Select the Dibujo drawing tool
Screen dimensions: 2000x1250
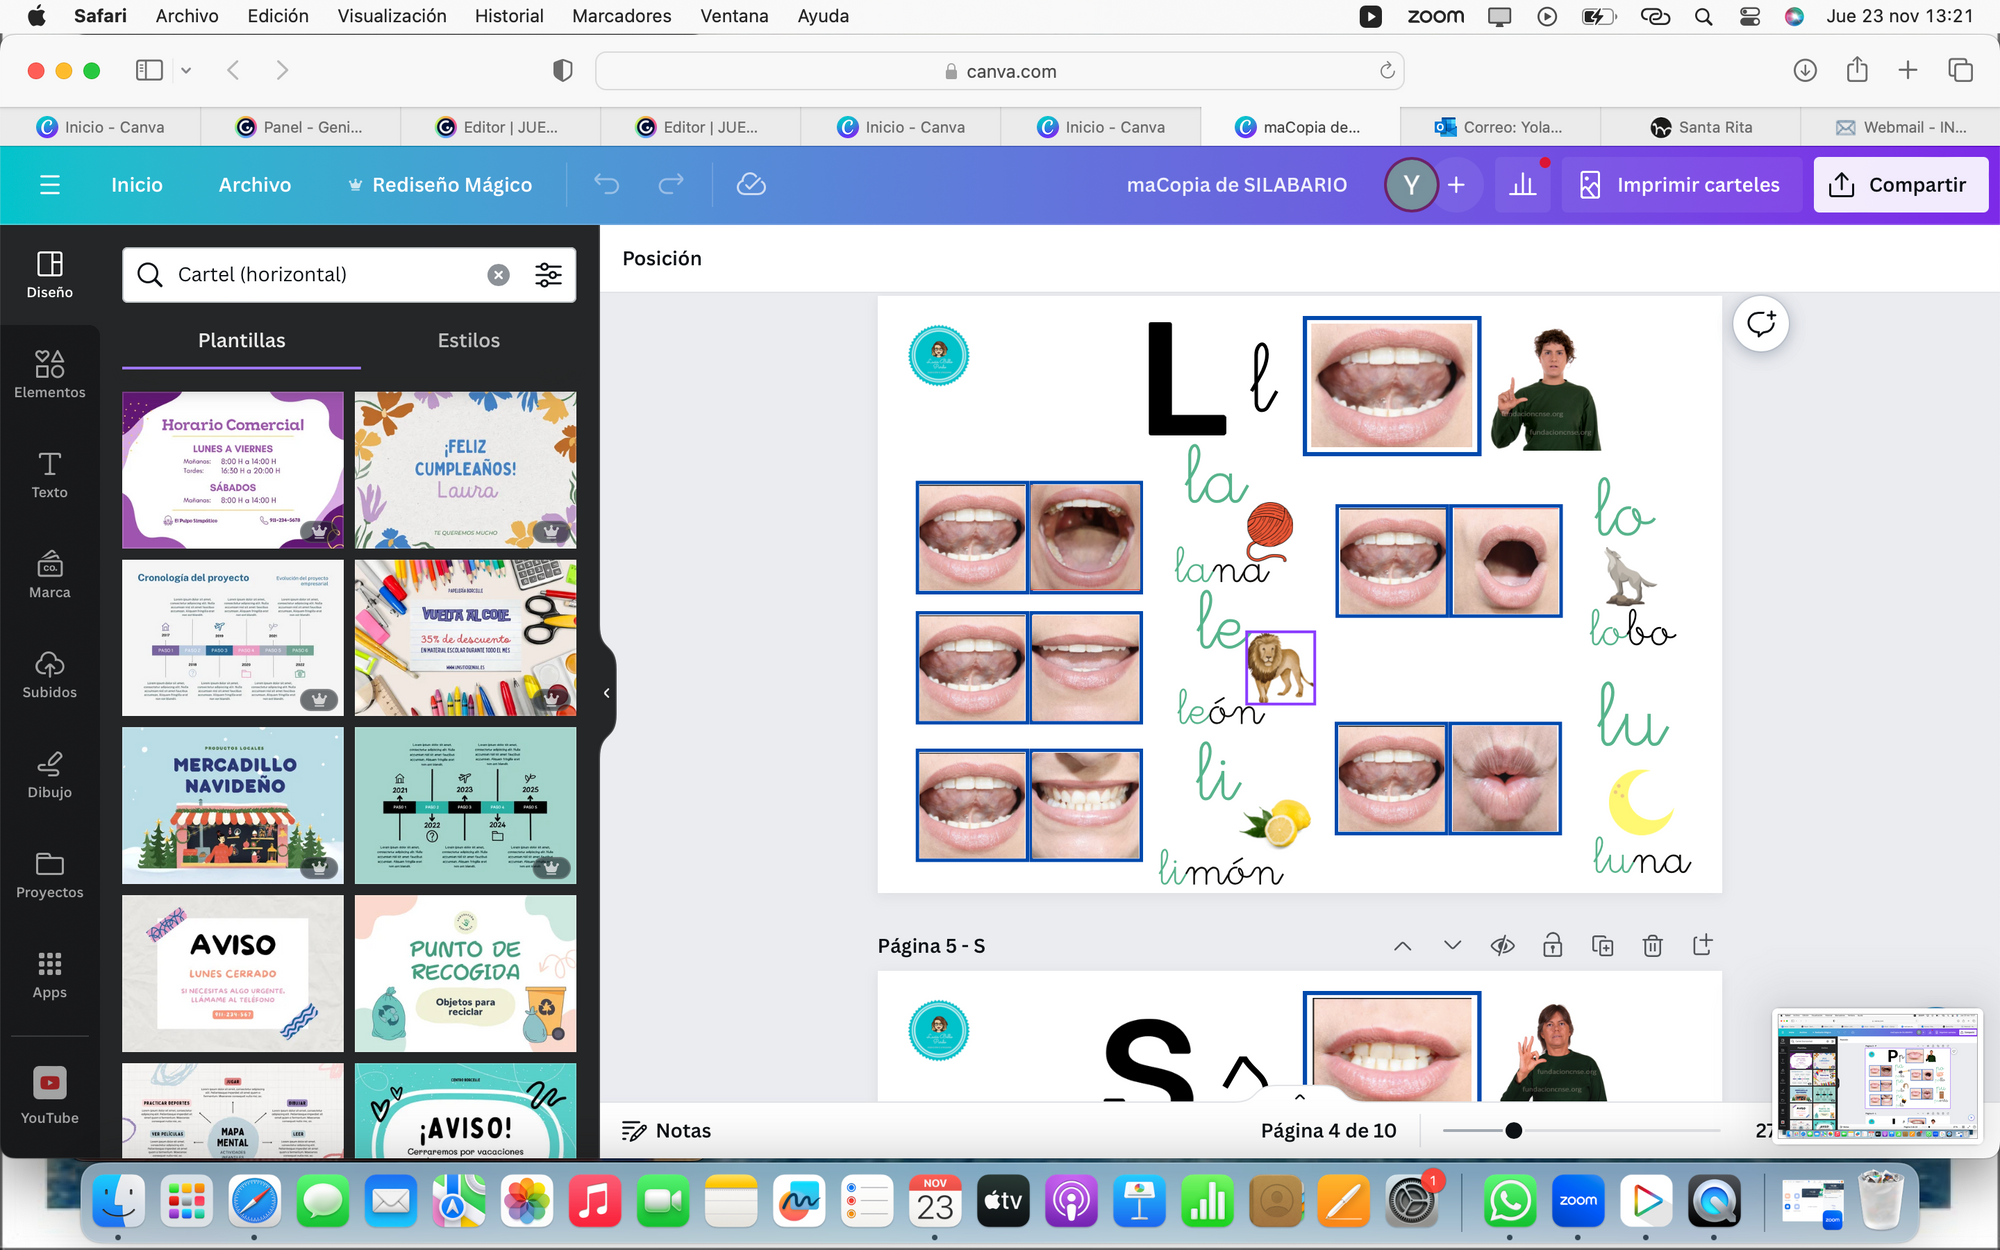coord(49,774)
